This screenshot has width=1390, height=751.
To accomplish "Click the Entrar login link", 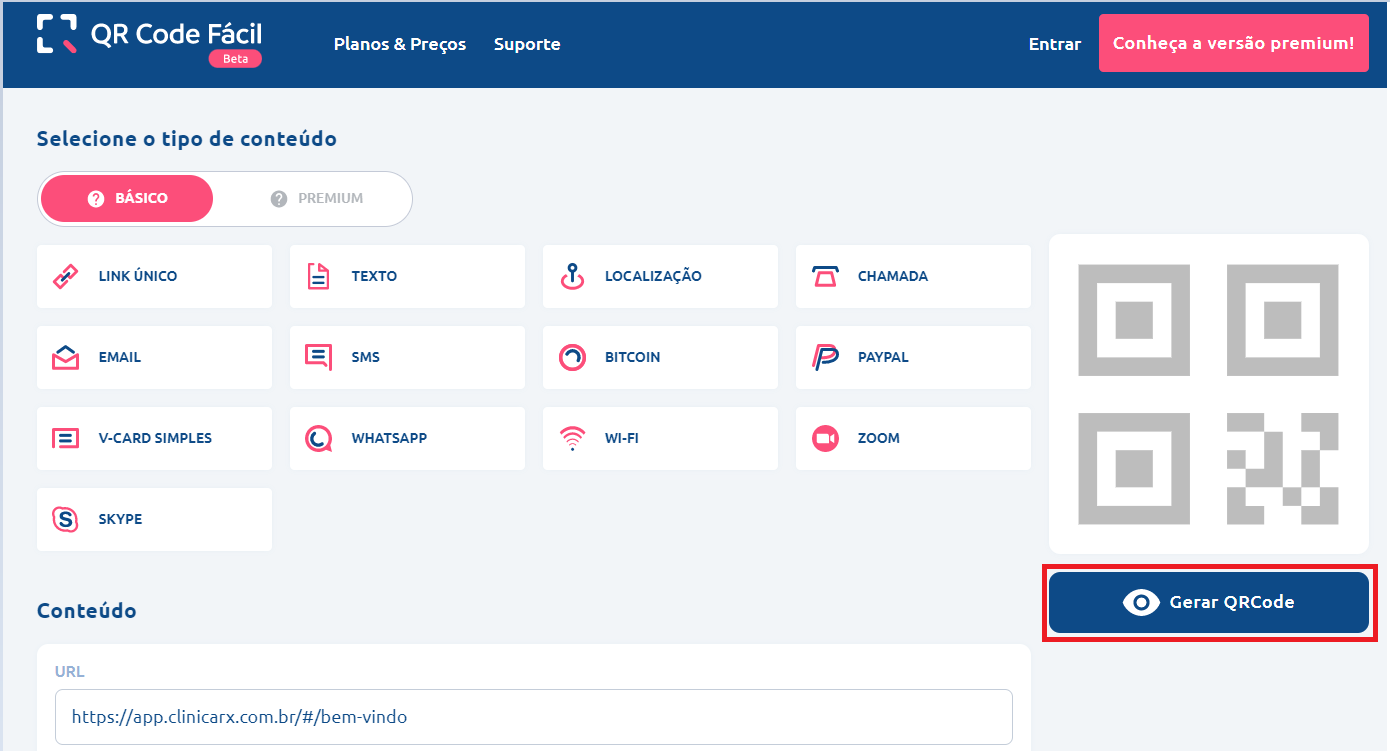I will [1054, 44].
